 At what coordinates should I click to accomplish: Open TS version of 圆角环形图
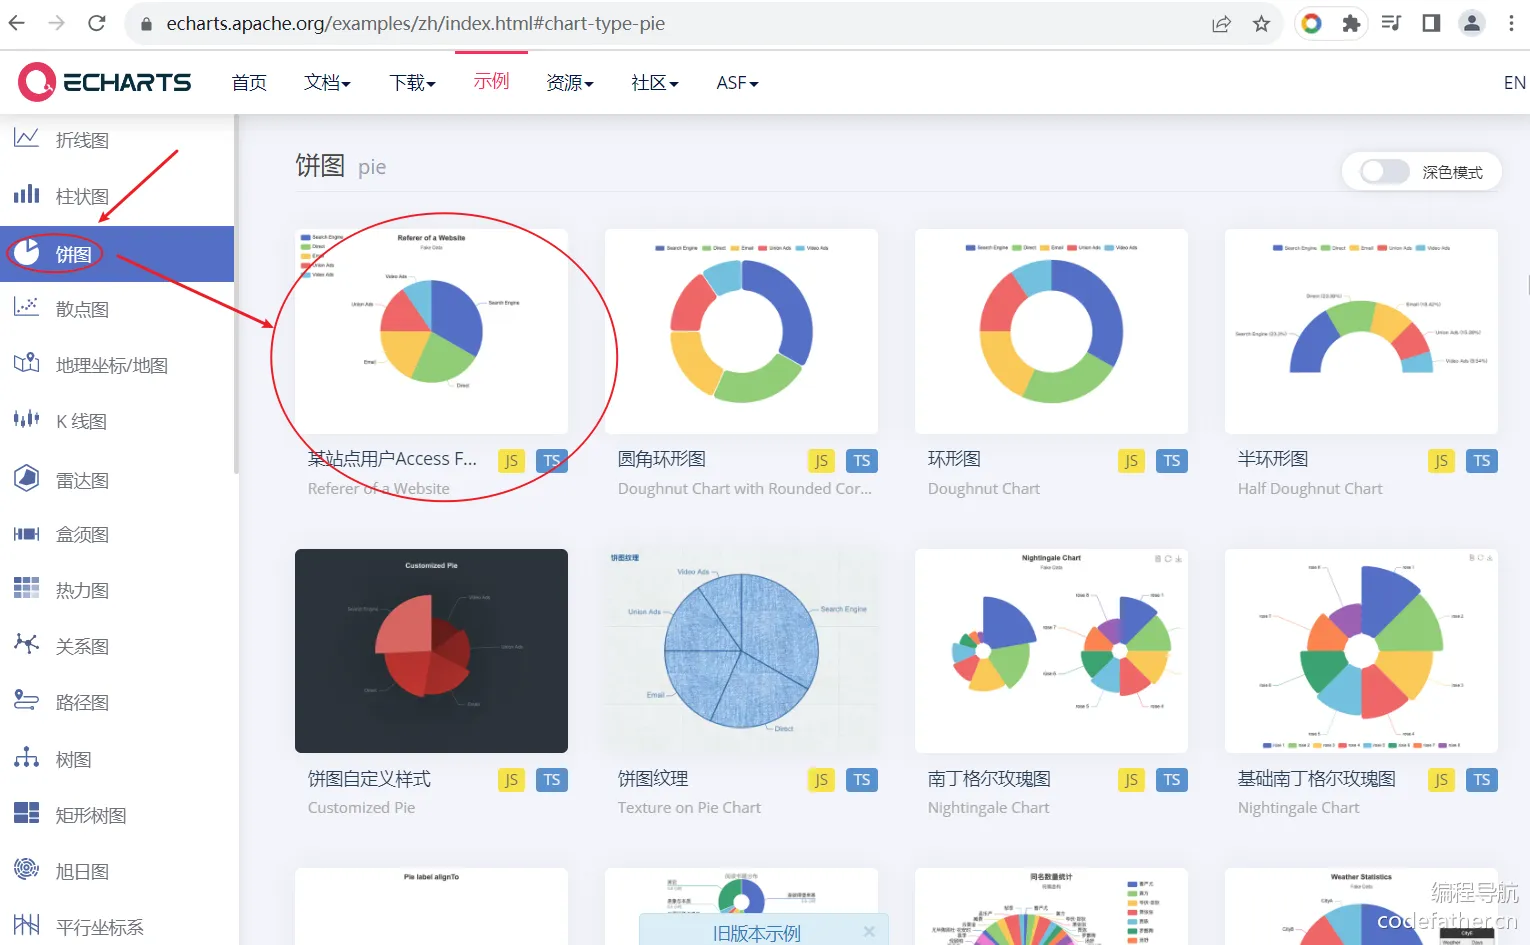tap(862, 460)
